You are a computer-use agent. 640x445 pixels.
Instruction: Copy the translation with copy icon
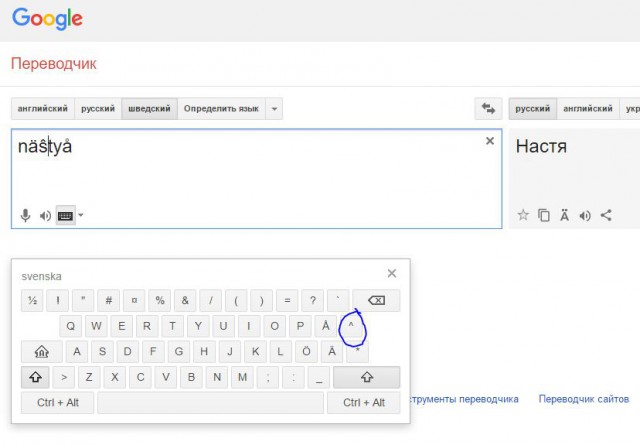pos(544,215)
